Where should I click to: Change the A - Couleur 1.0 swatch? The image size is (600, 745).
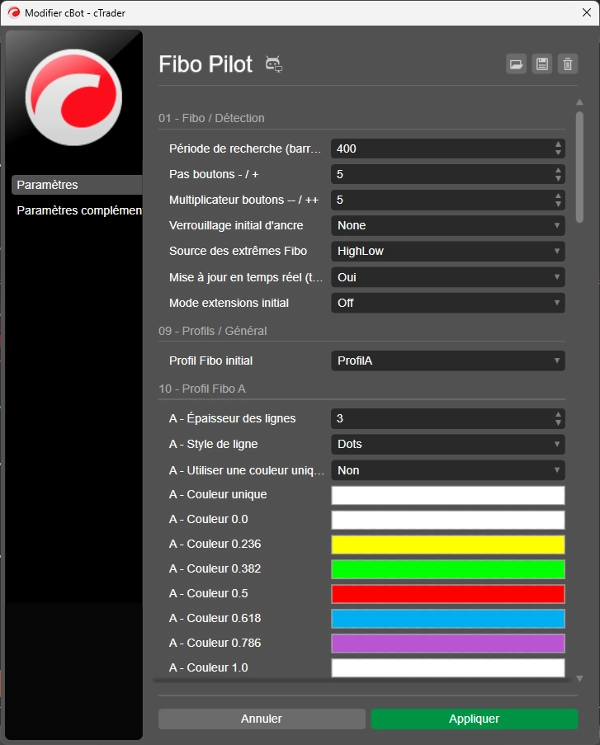point(448,668)
